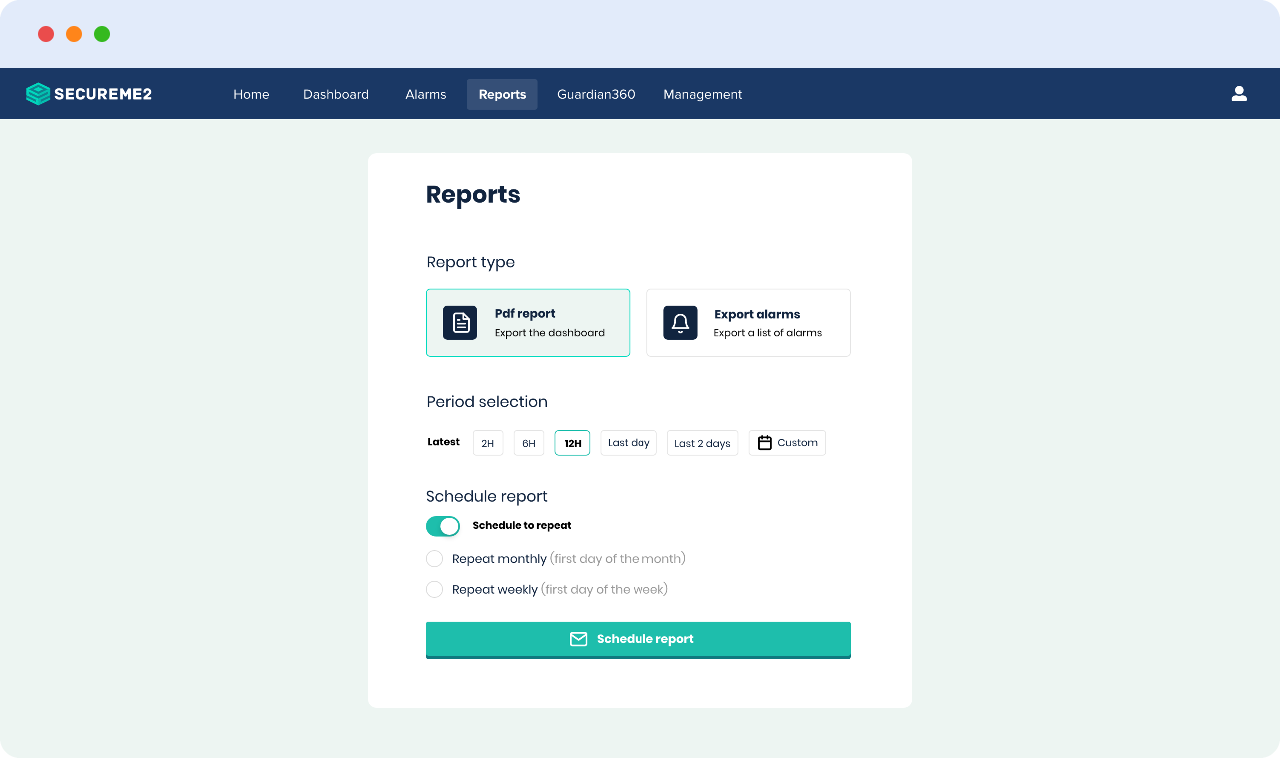
Task: Open the user profile icon
Action: (x=1239, y=94)
